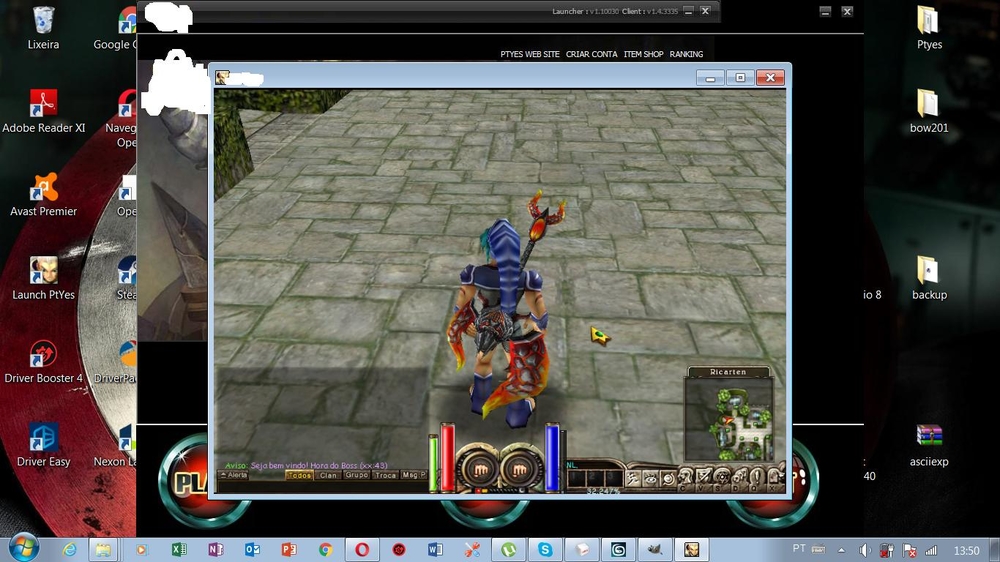Open ITEM SHOP link in launcher
The image size is (1000, 562).
pyautogui.click(x=643, y=54)
